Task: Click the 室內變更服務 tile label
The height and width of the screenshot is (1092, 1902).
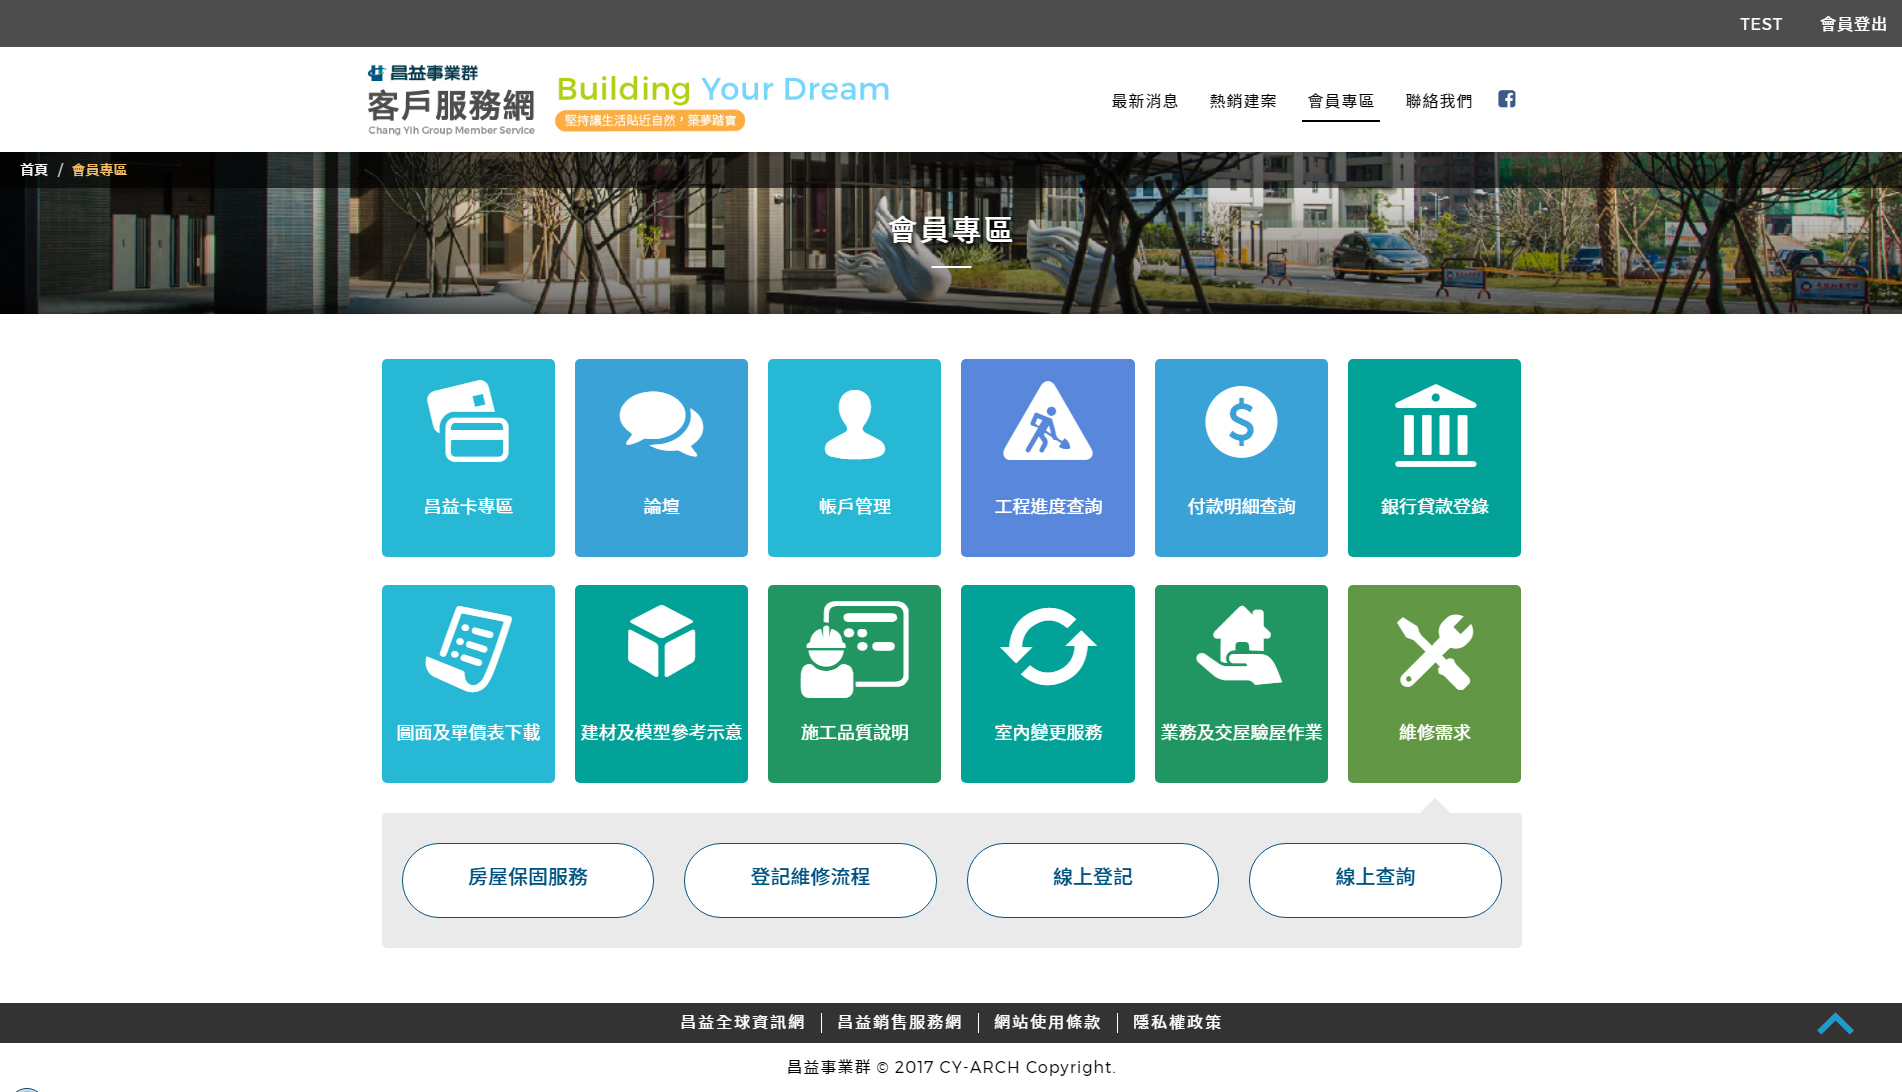Action: click(1048, 733)
